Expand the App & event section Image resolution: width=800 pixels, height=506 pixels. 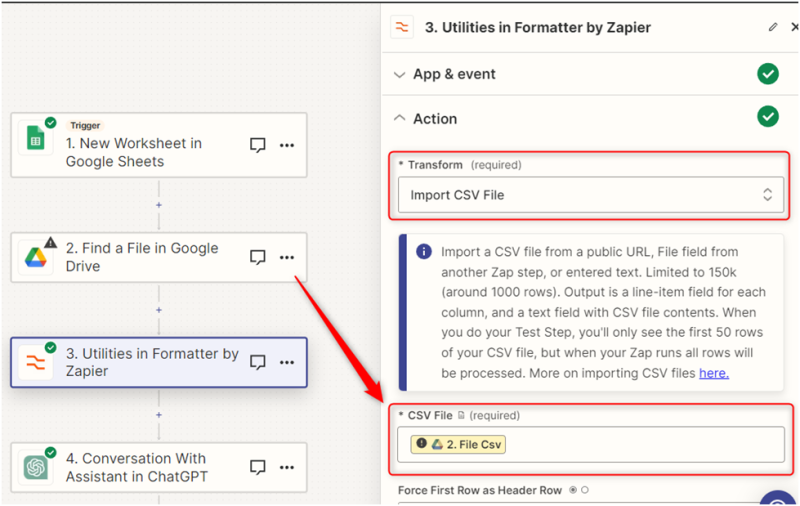pos(400,74)
